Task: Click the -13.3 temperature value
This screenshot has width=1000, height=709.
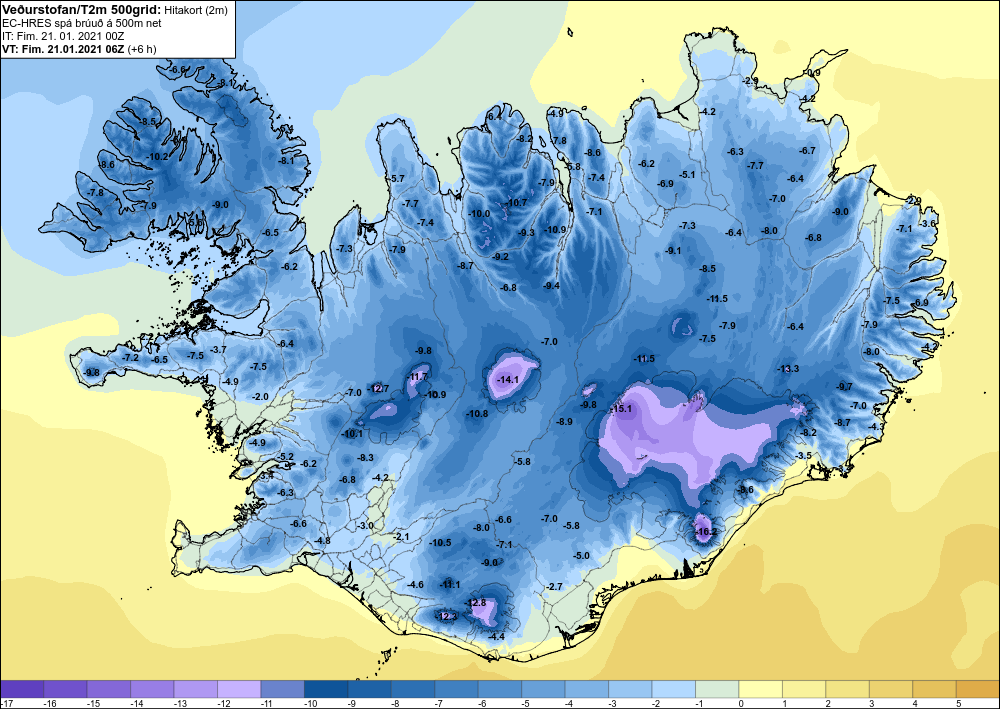Action: (x=788, y=369)
